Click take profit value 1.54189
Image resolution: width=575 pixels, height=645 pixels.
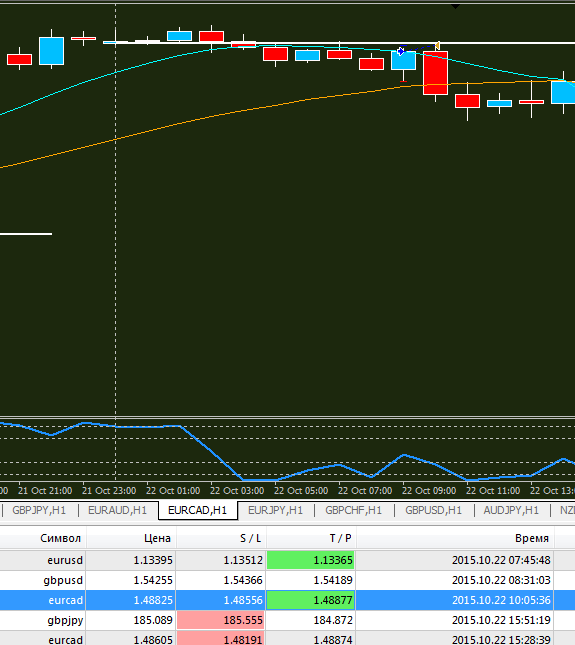(333, 580)
